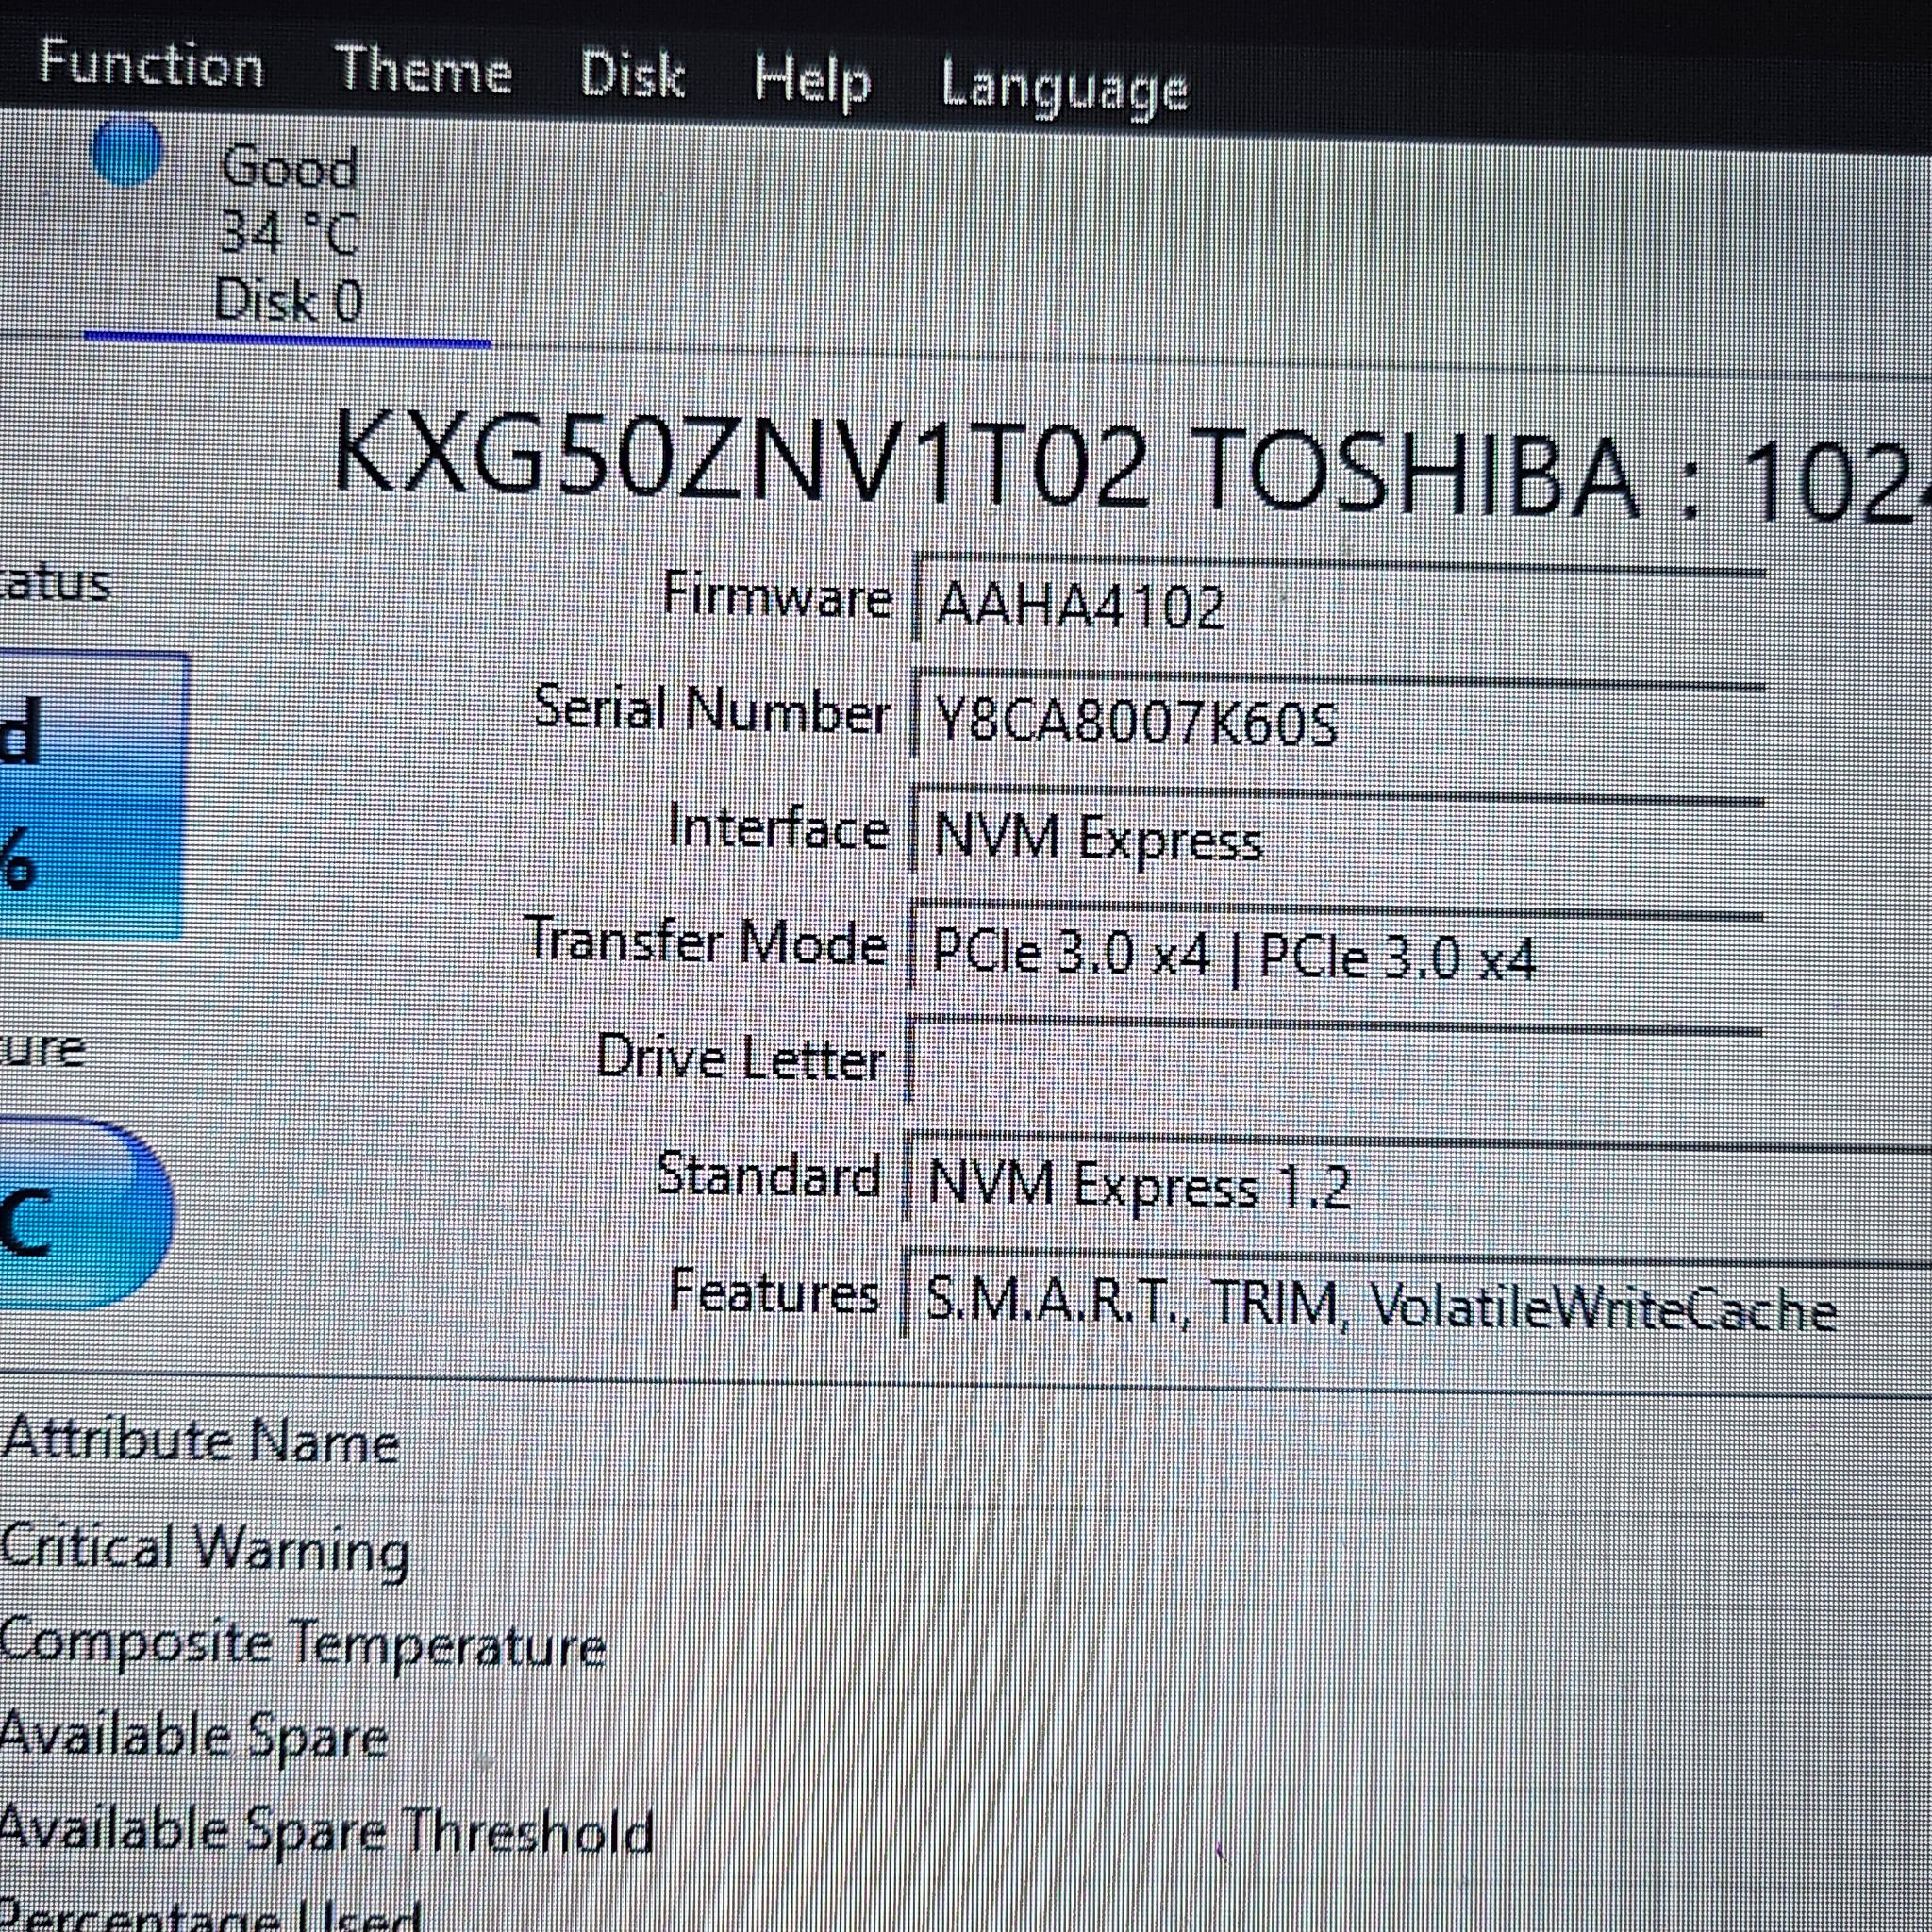Select the Available Spare attribute row
1932x1932 pixels.
click(194, 1738)
